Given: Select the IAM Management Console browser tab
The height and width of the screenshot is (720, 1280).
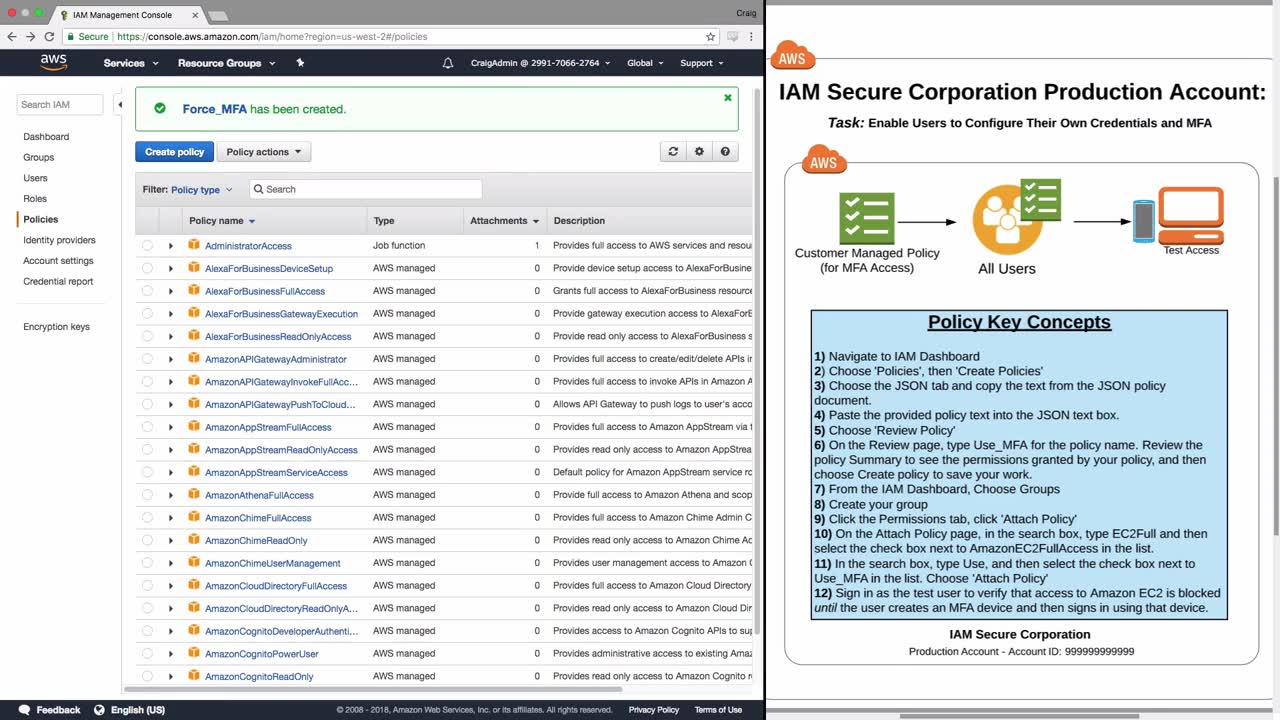Looking at the screenshot, I should point(128,15).
